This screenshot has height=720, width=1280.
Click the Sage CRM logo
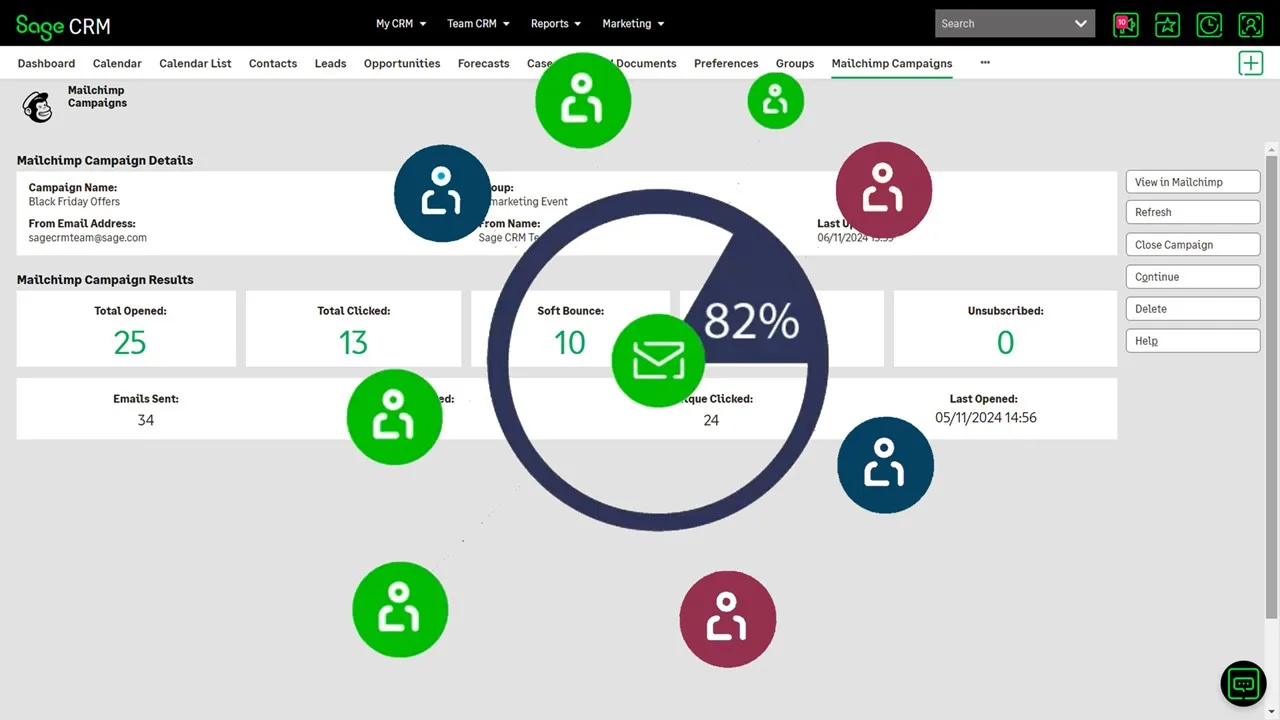(63, 25)
